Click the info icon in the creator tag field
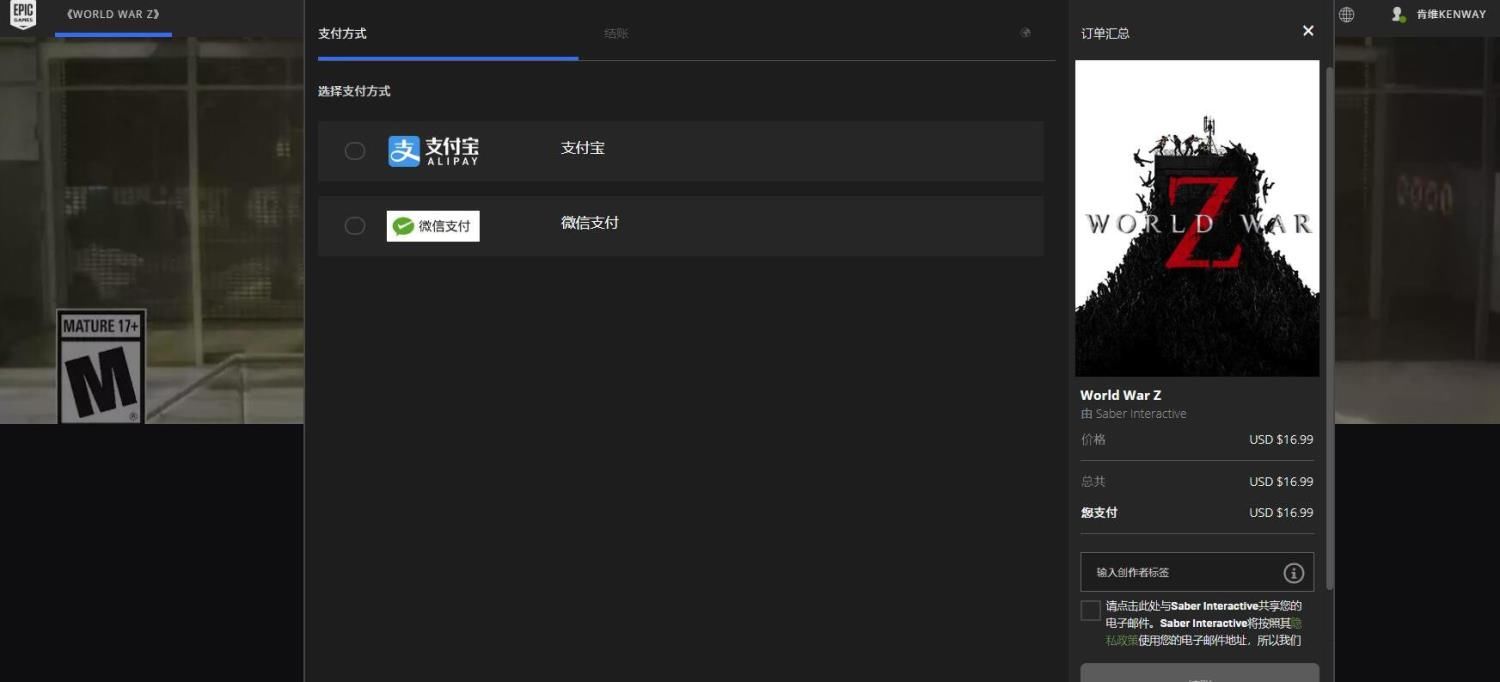The width and height of the screenshot is (1500, 682). point(1293,573)
